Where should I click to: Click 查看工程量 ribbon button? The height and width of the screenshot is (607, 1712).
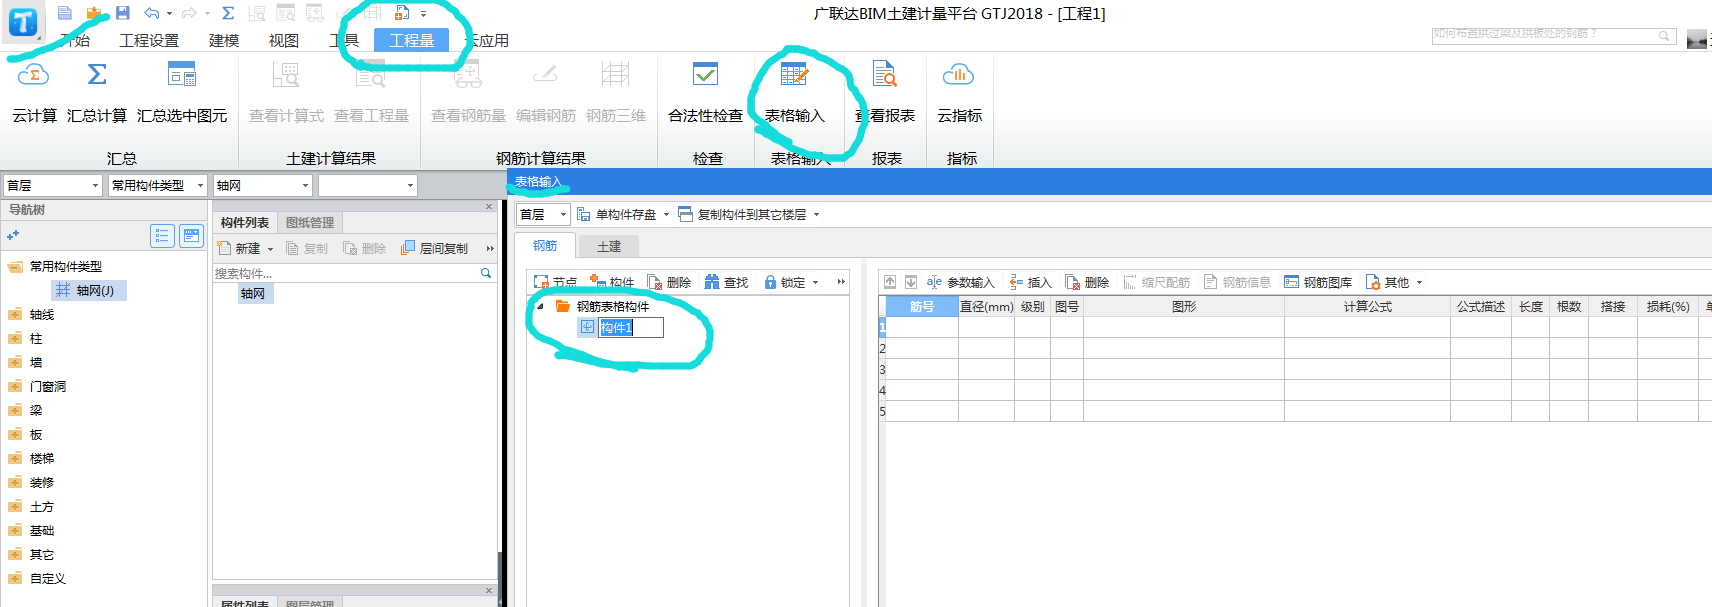coord(371,92)
